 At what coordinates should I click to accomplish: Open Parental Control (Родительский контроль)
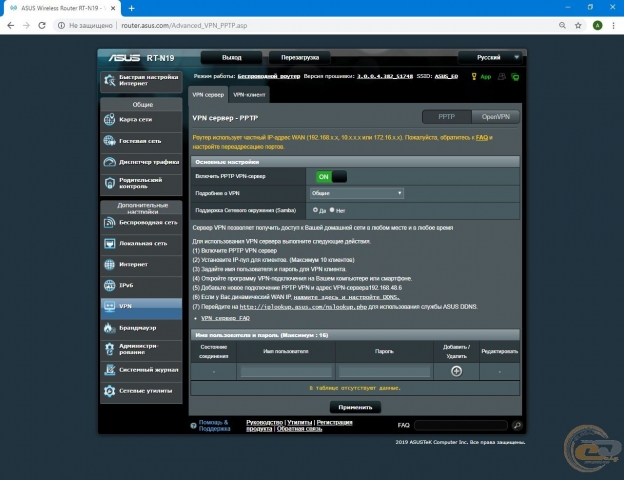(x=141, y=183)
